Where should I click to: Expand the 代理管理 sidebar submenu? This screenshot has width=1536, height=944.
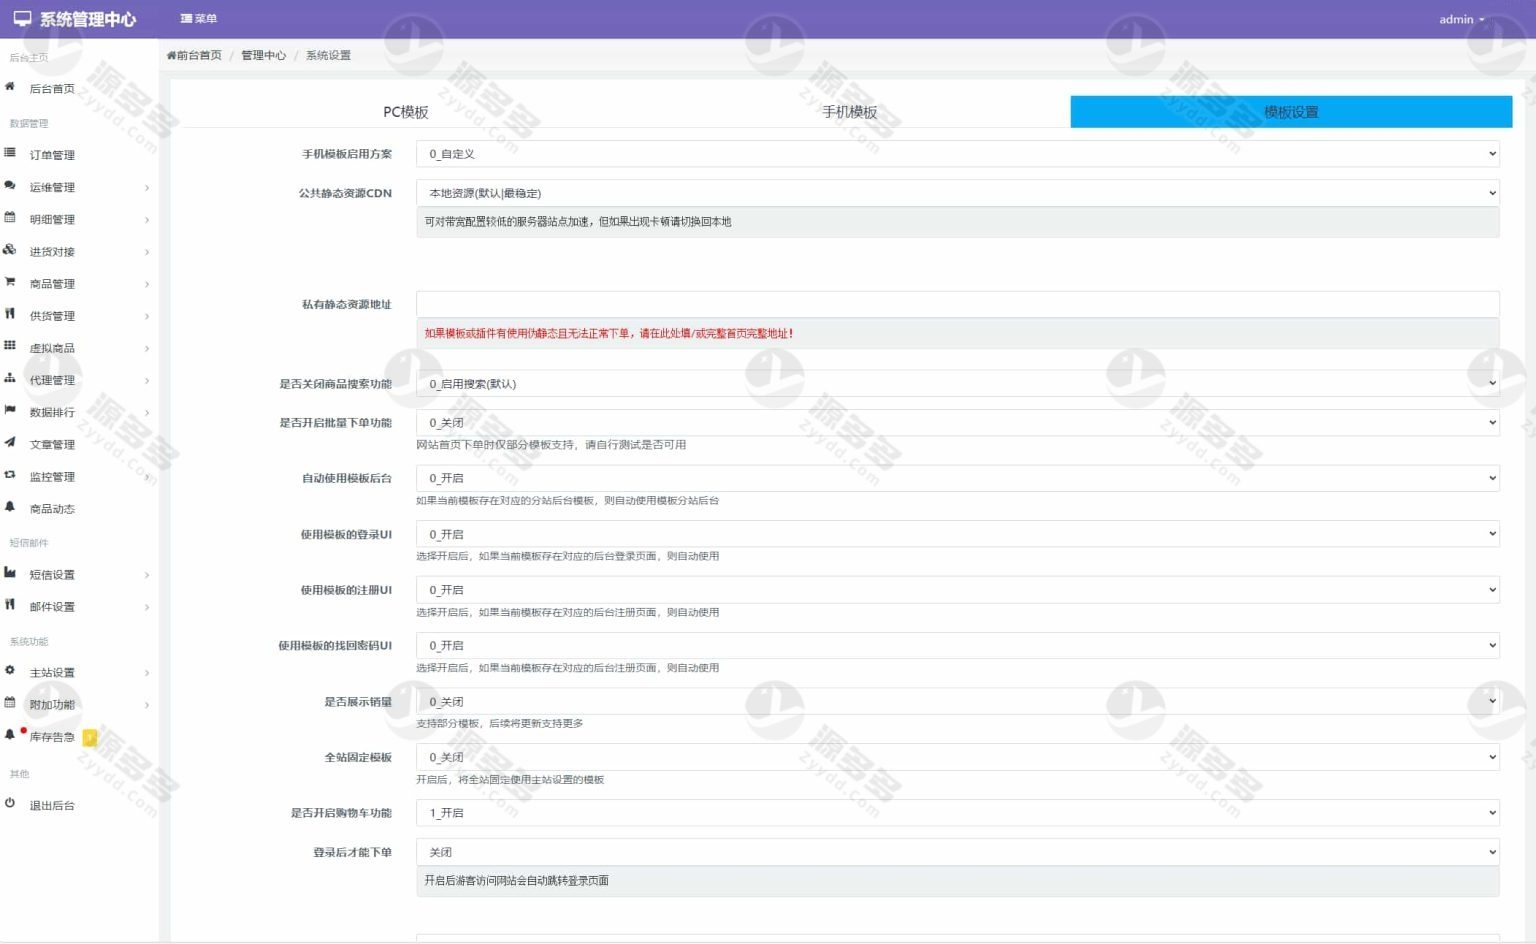tap(78, 380)
